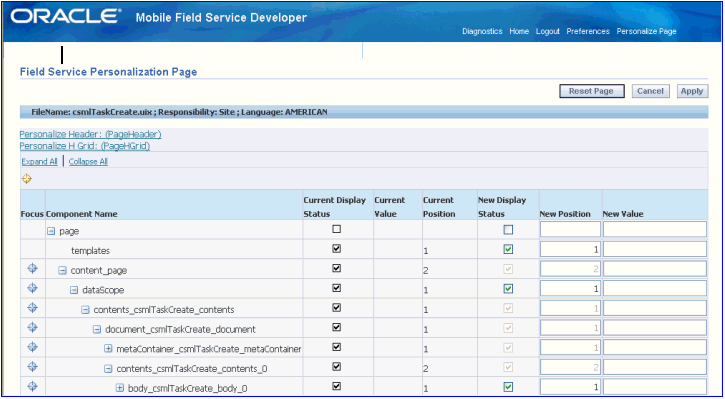Click Current Display Status checkbox for page
This screenshot has height=399, width=725.
coord(337,229)
